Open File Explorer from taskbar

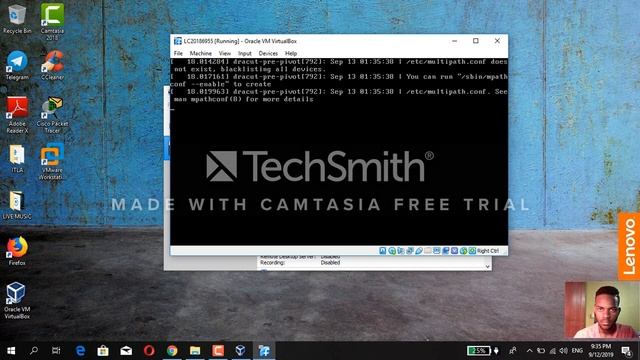(x=195, y=351)
